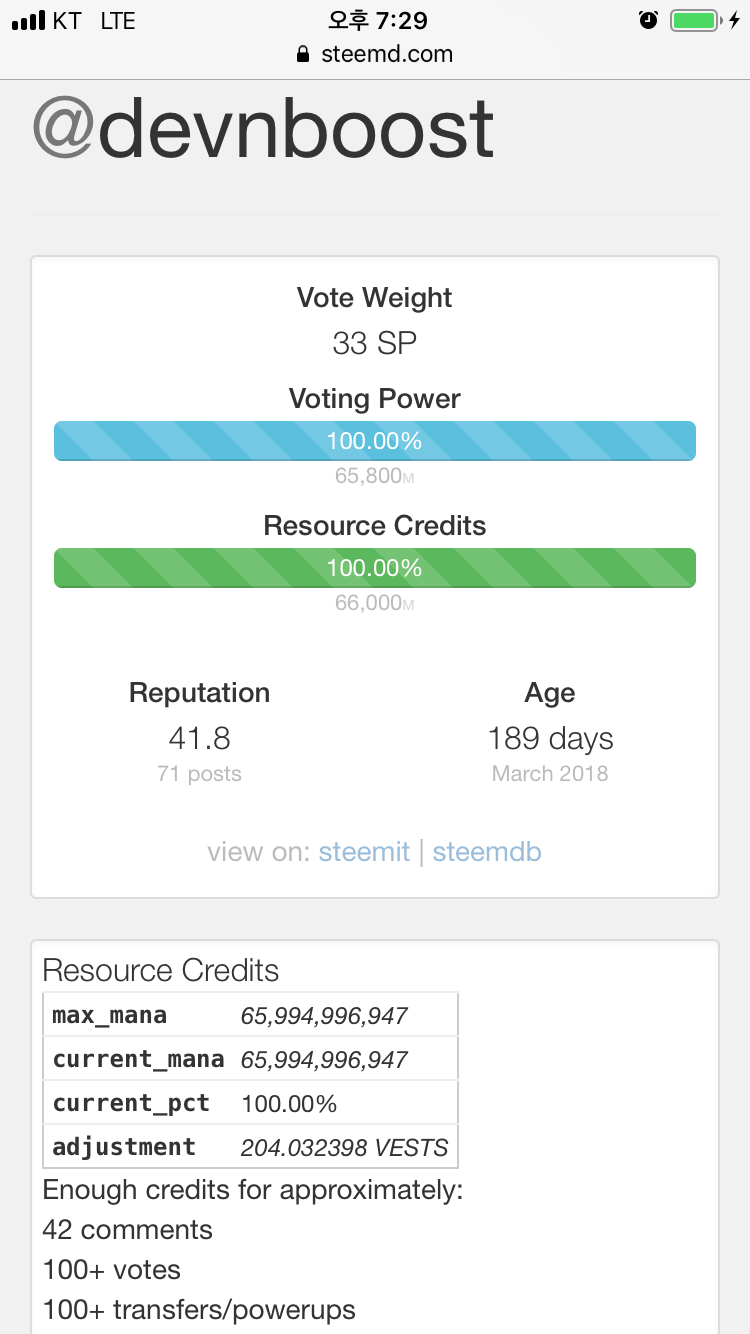Click the adjustment VESTS value
This screenshot has height=1334, width=750.
coord(344,1147)
